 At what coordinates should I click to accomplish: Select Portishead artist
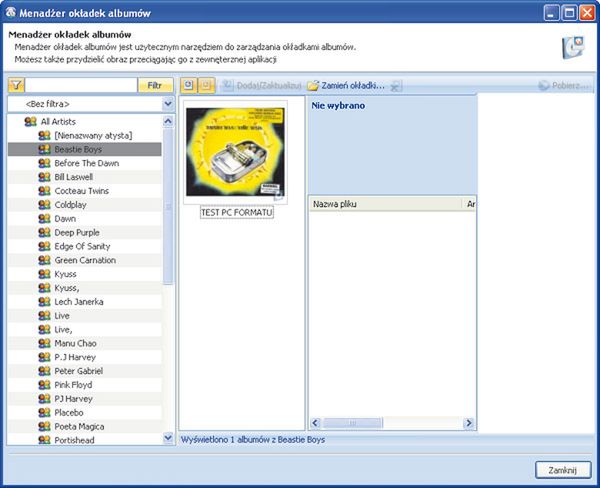(x=74, y=440)
